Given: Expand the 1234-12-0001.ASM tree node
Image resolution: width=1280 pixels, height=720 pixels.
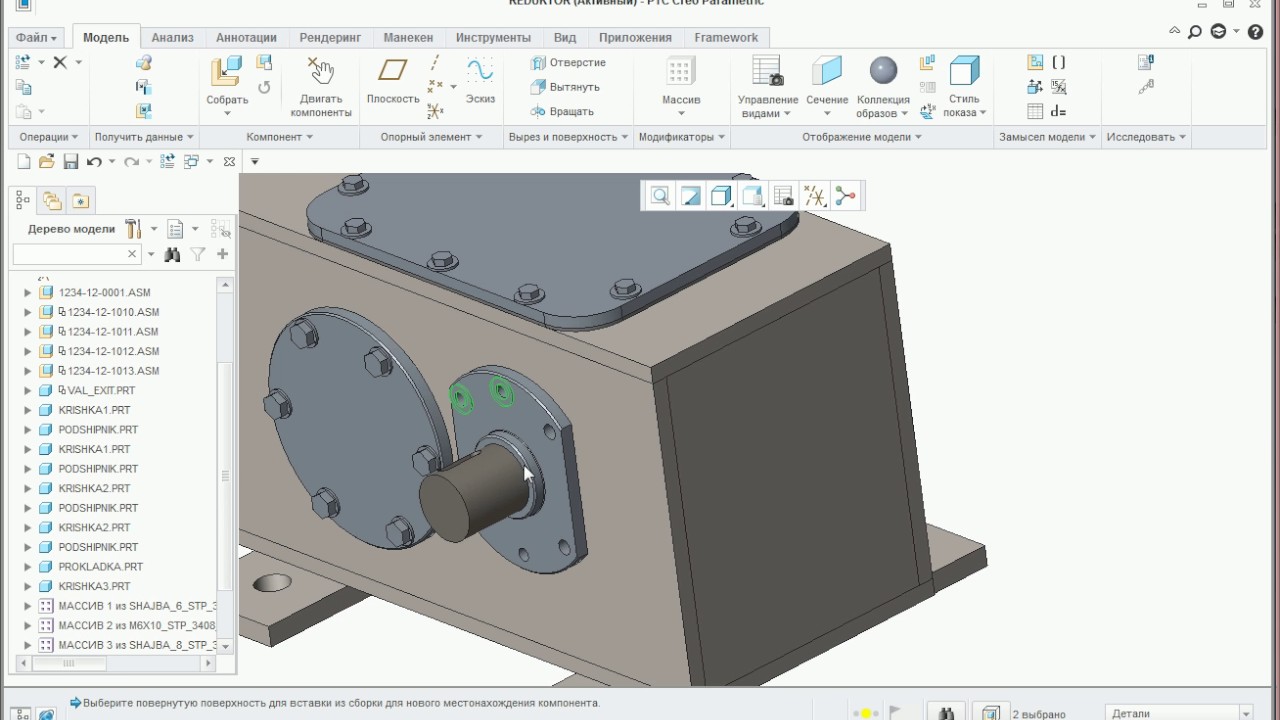Looking at the screenshot, I should tap(28, 293).
